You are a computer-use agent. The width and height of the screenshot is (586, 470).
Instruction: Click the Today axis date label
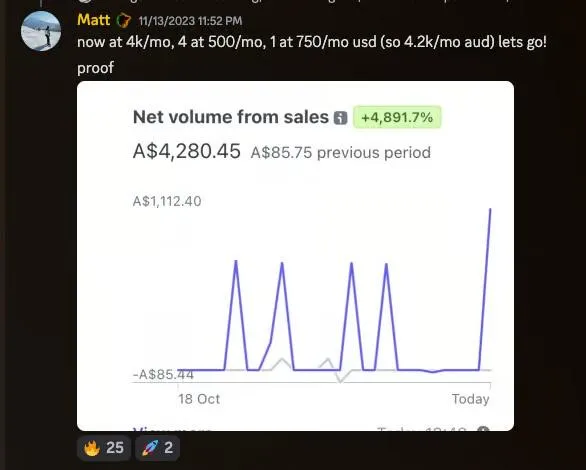[471, 399]
